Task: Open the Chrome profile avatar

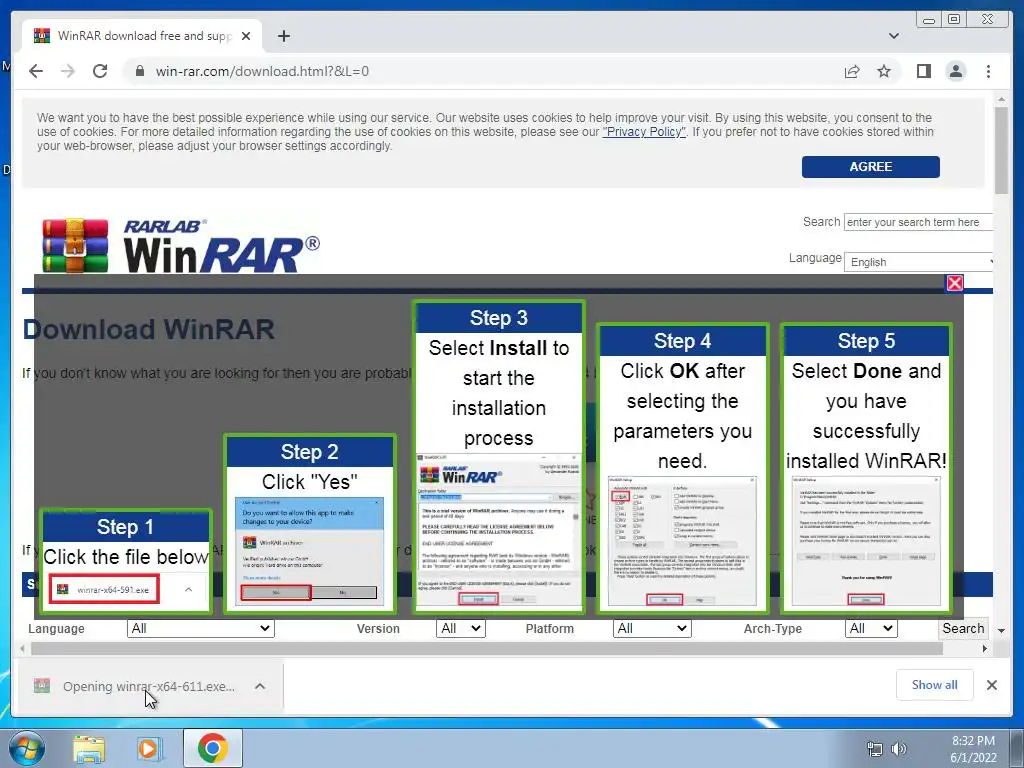Action: (x=955, y=71)
